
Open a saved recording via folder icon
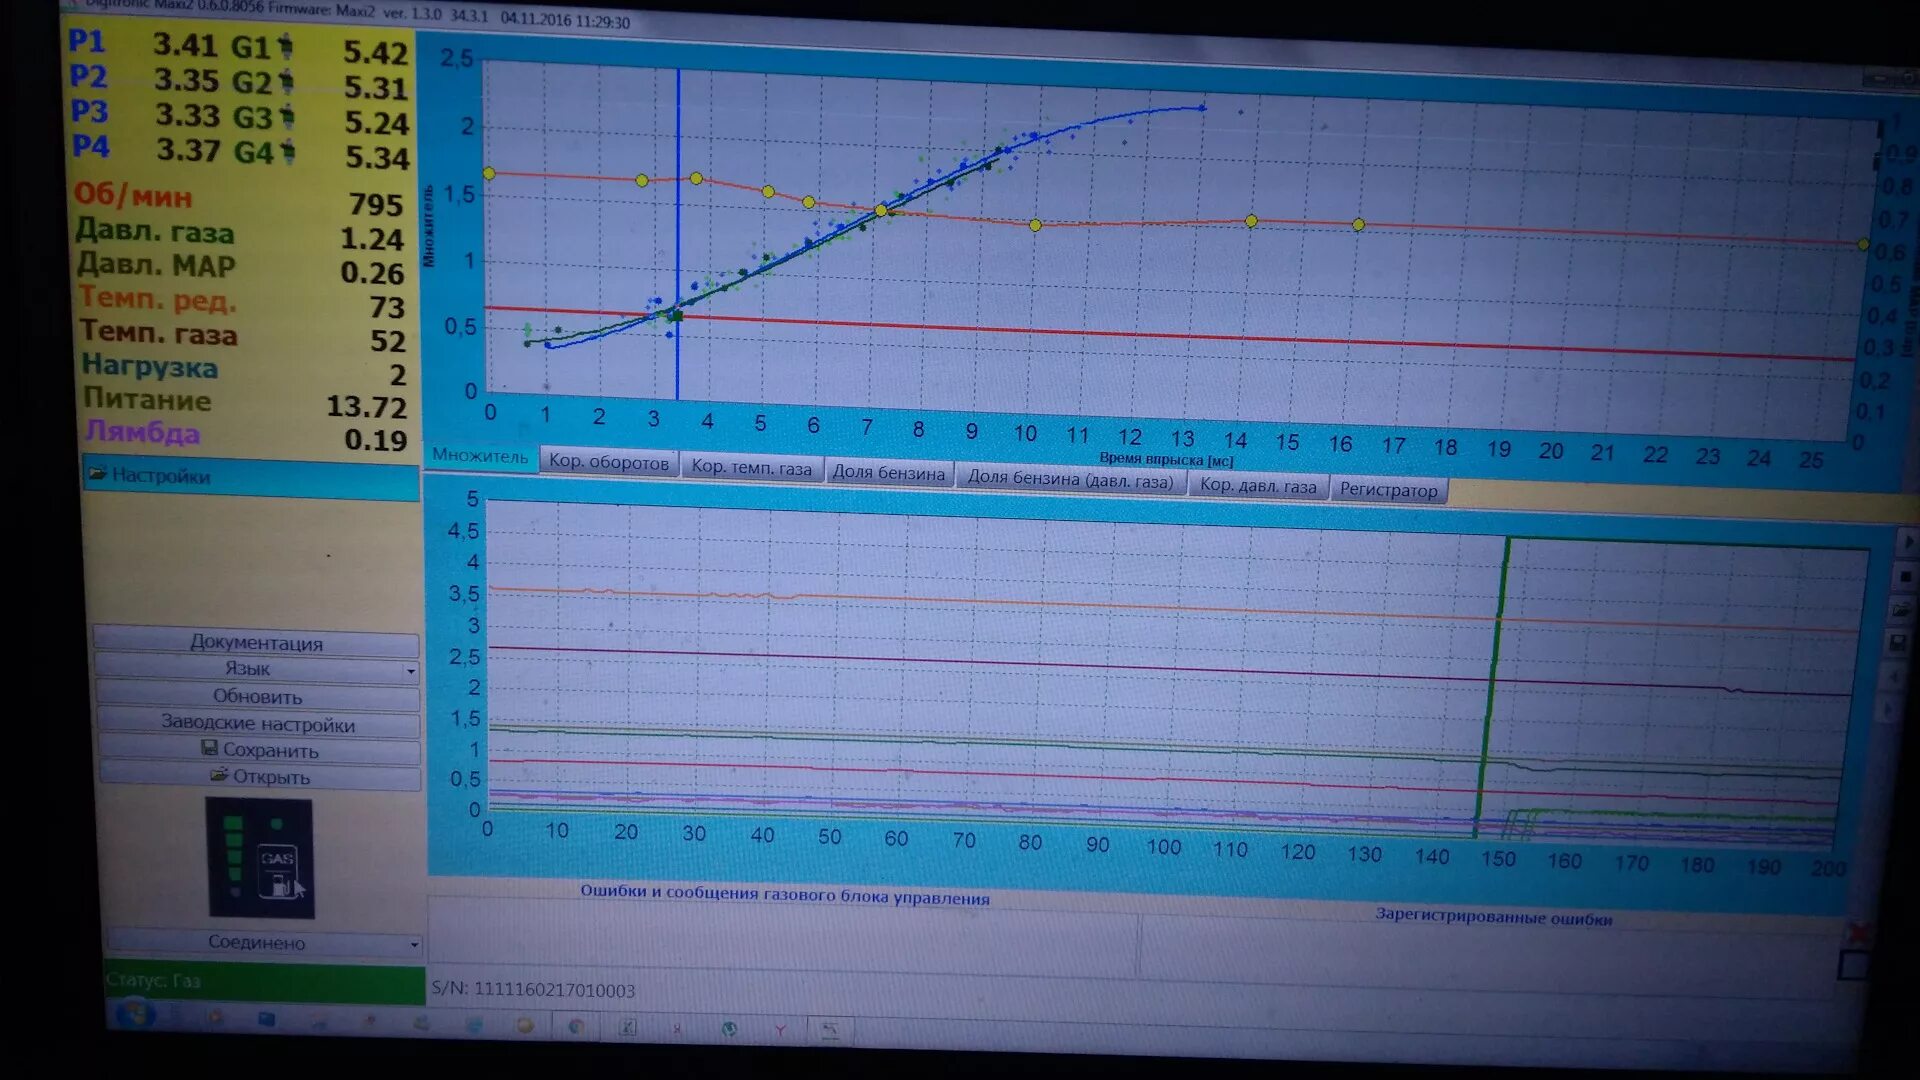1902,611
